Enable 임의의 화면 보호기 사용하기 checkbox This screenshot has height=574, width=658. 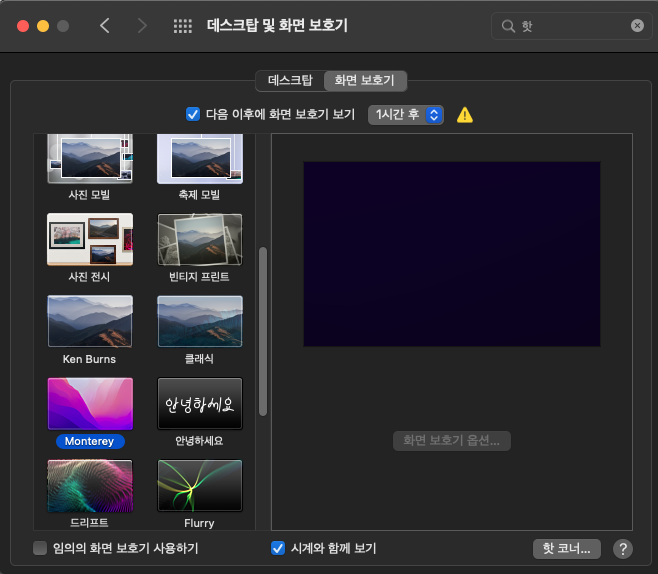(40, 548)
